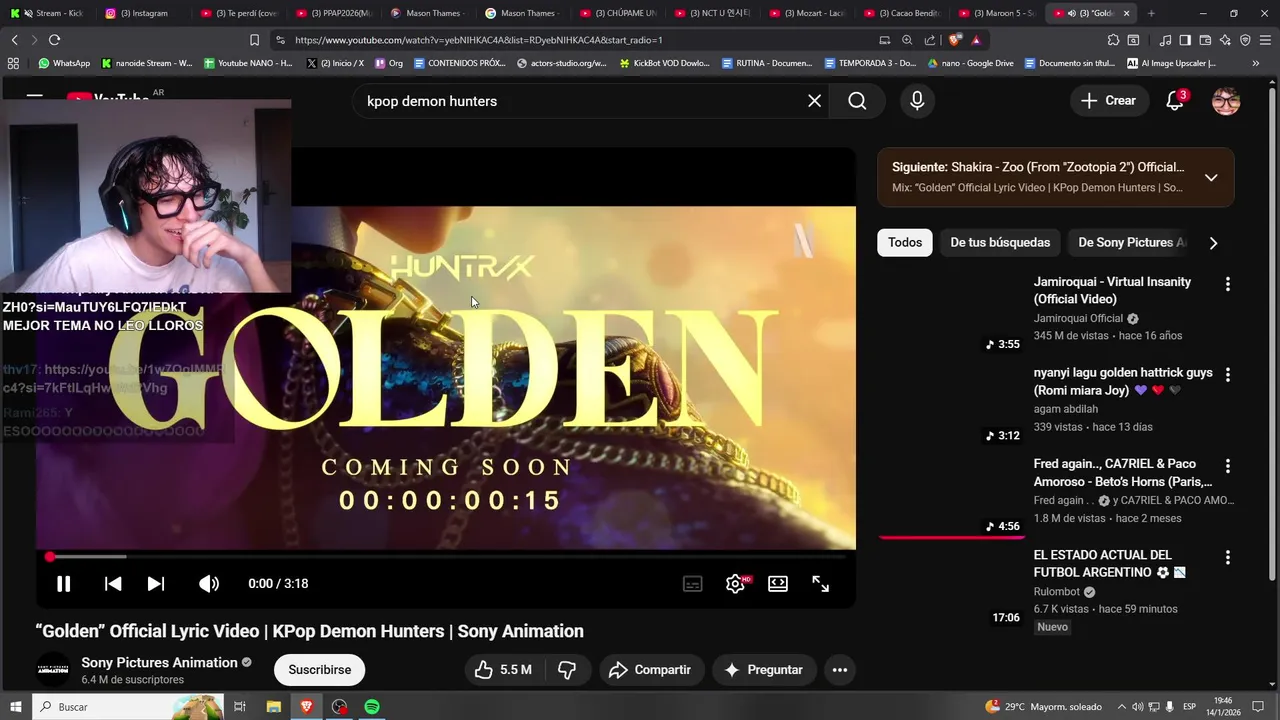The width and height of the screenshot is (1280, 720).
Task: Switch to theater mode
Action: click(x=778, y=584)
